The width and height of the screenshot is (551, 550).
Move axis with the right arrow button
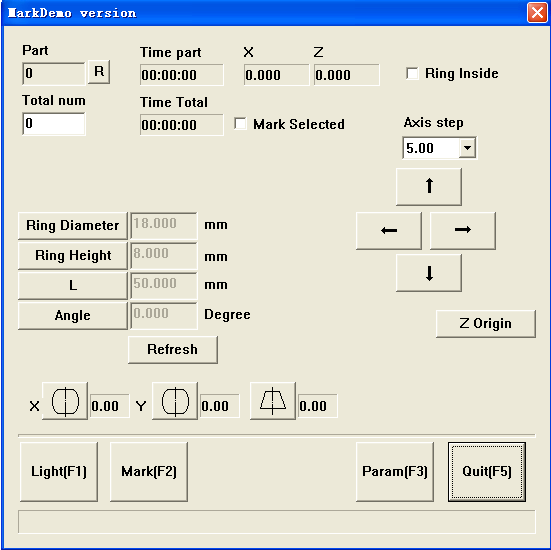click(x=463, y=231)
